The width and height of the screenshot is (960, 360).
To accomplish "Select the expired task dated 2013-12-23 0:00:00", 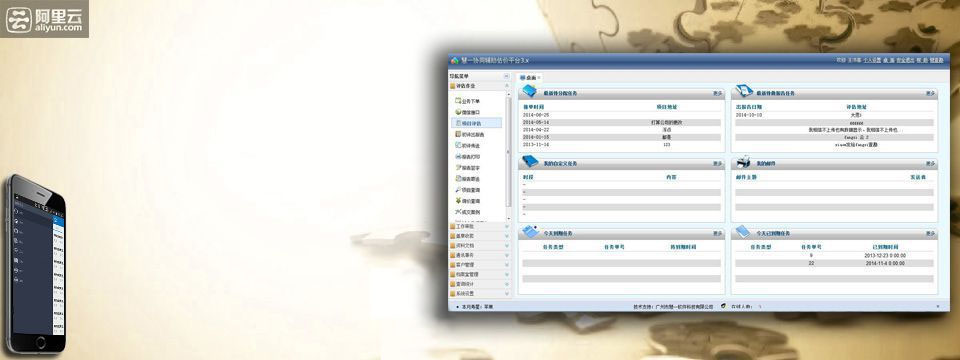I will click(834, 255).
